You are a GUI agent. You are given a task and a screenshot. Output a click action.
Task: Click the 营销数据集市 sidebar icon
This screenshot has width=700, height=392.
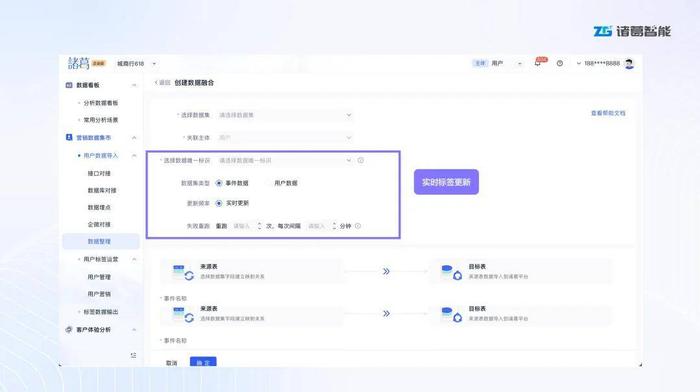pyautogui.click(x=69, y=138)
